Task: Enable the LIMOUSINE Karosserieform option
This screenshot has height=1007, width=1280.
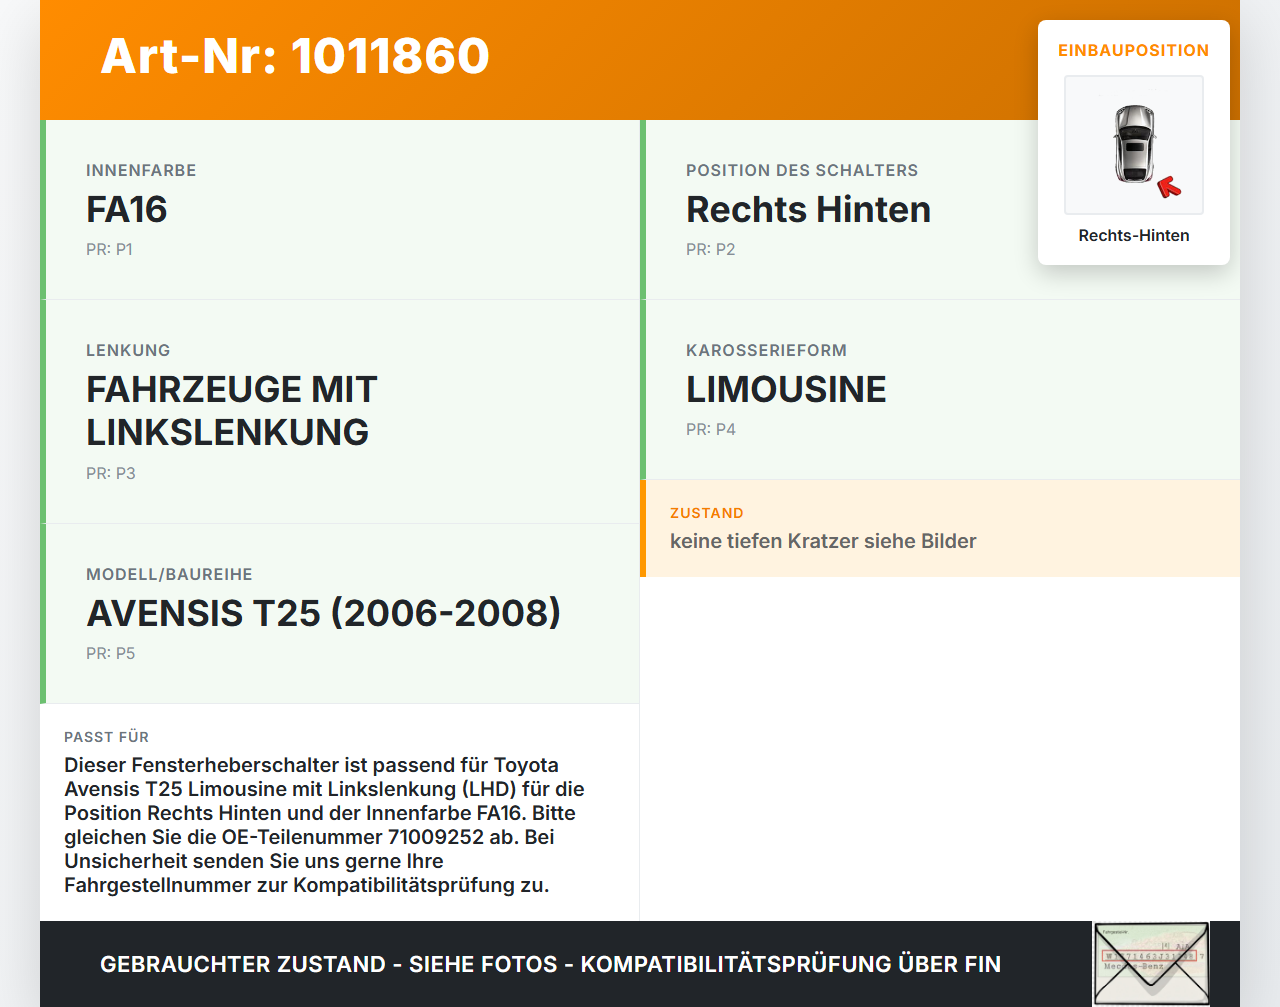Action: click(x=786, y=389)
